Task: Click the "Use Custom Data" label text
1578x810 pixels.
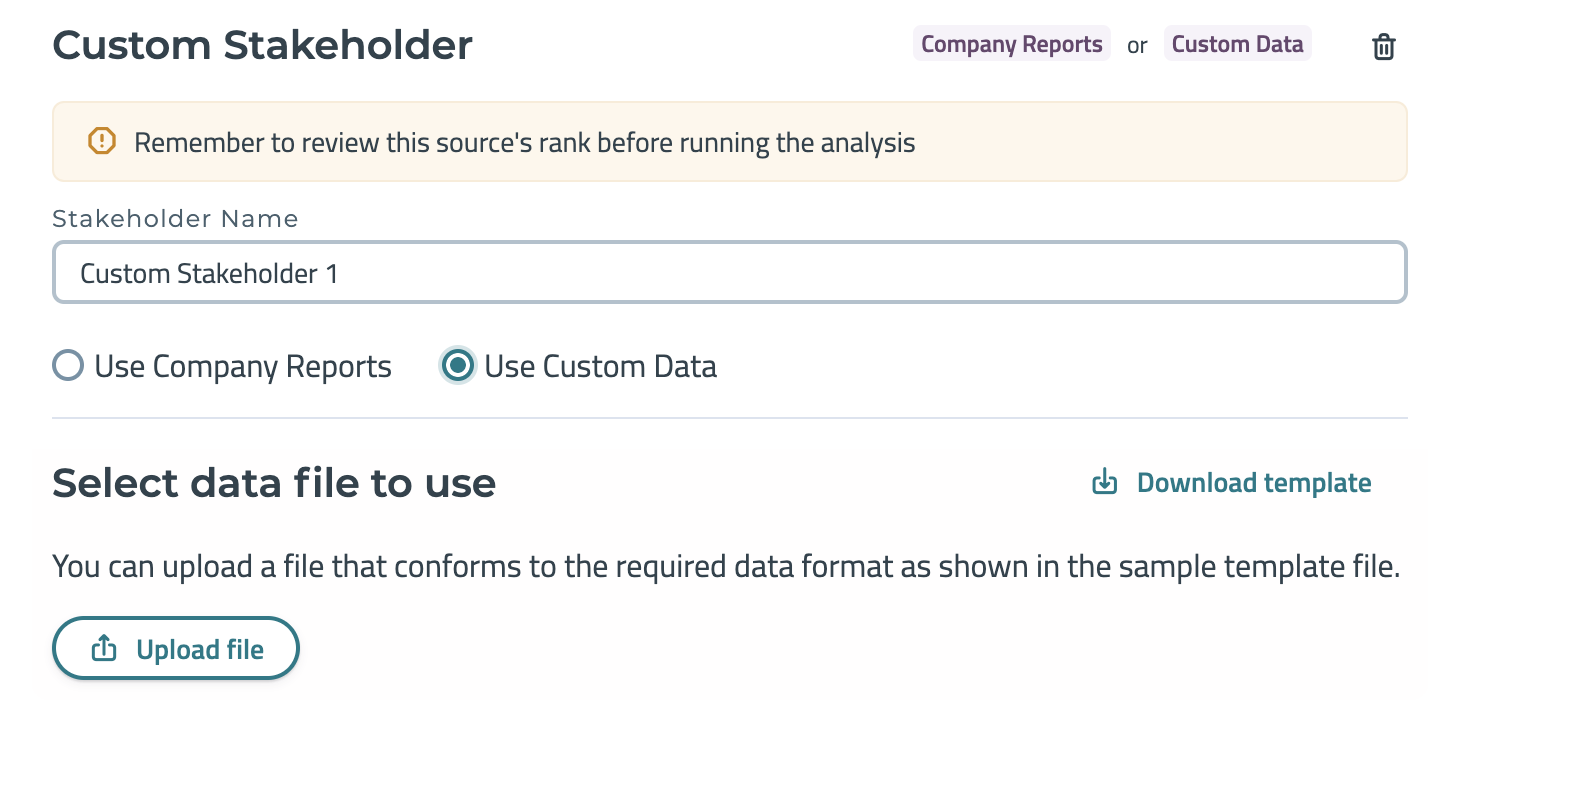Action: click(x=601, y=367)
